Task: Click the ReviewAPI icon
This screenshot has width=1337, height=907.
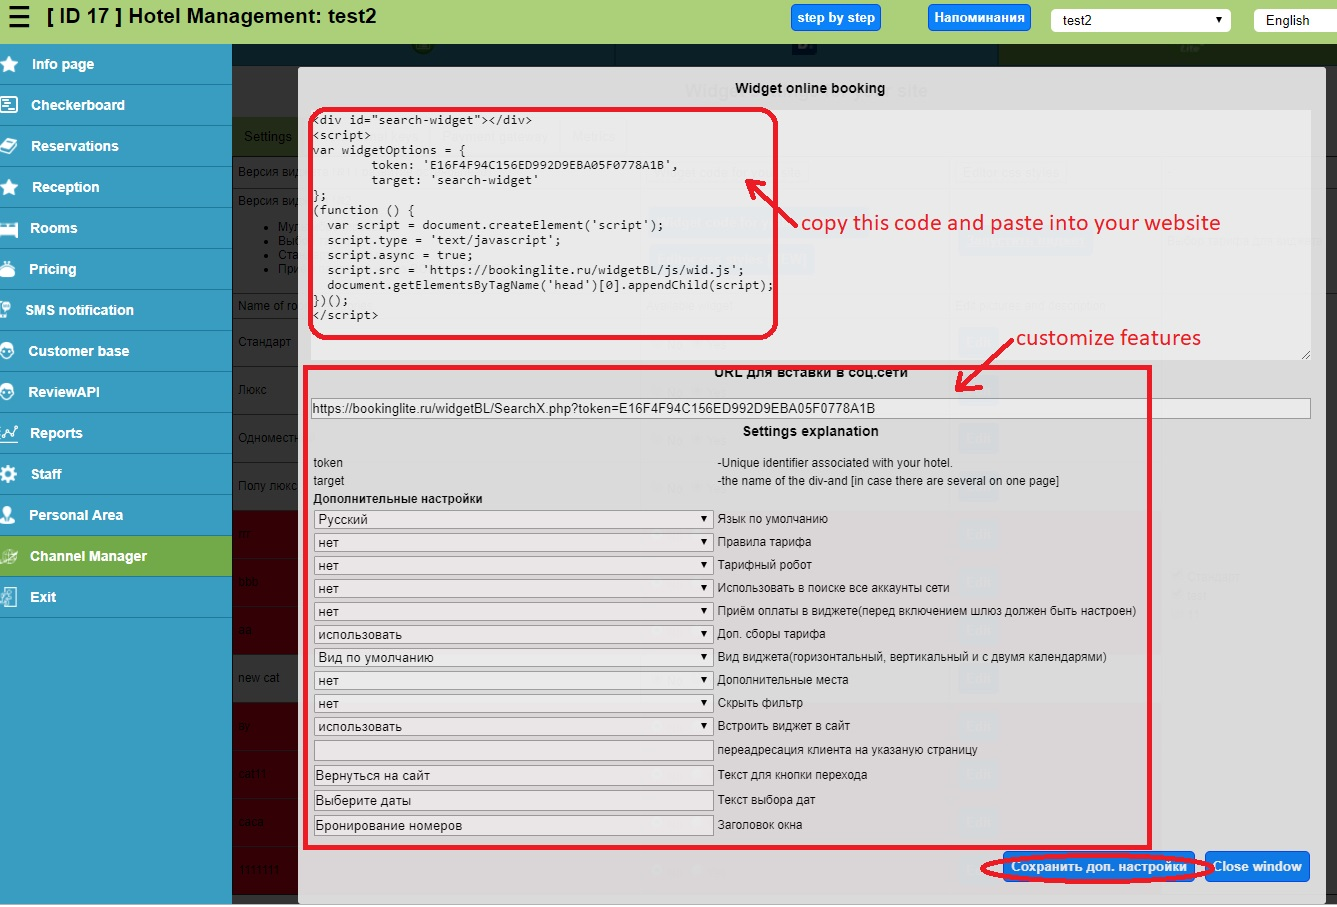Action: [7, 392]
